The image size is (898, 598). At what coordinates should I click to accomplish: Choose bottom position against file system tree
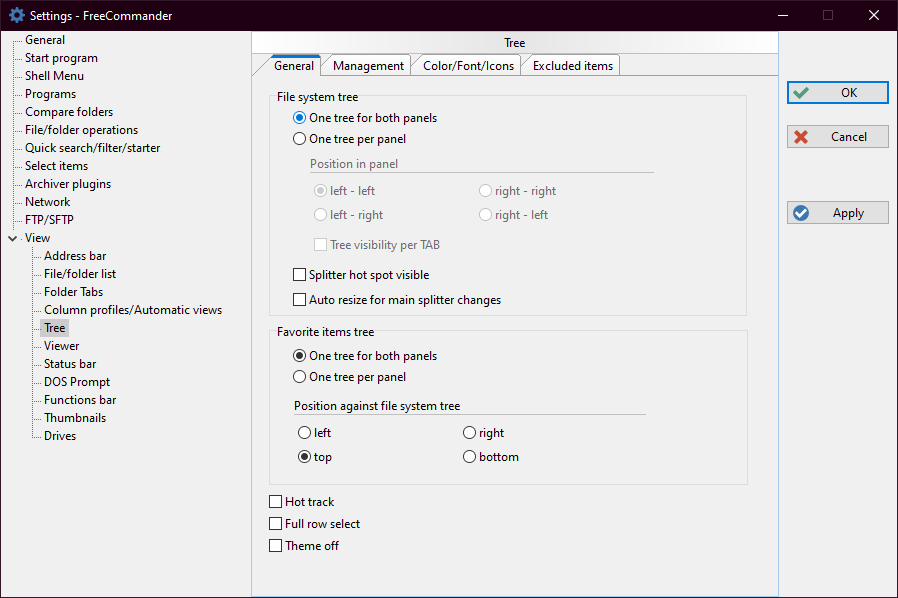pos(470,457)
